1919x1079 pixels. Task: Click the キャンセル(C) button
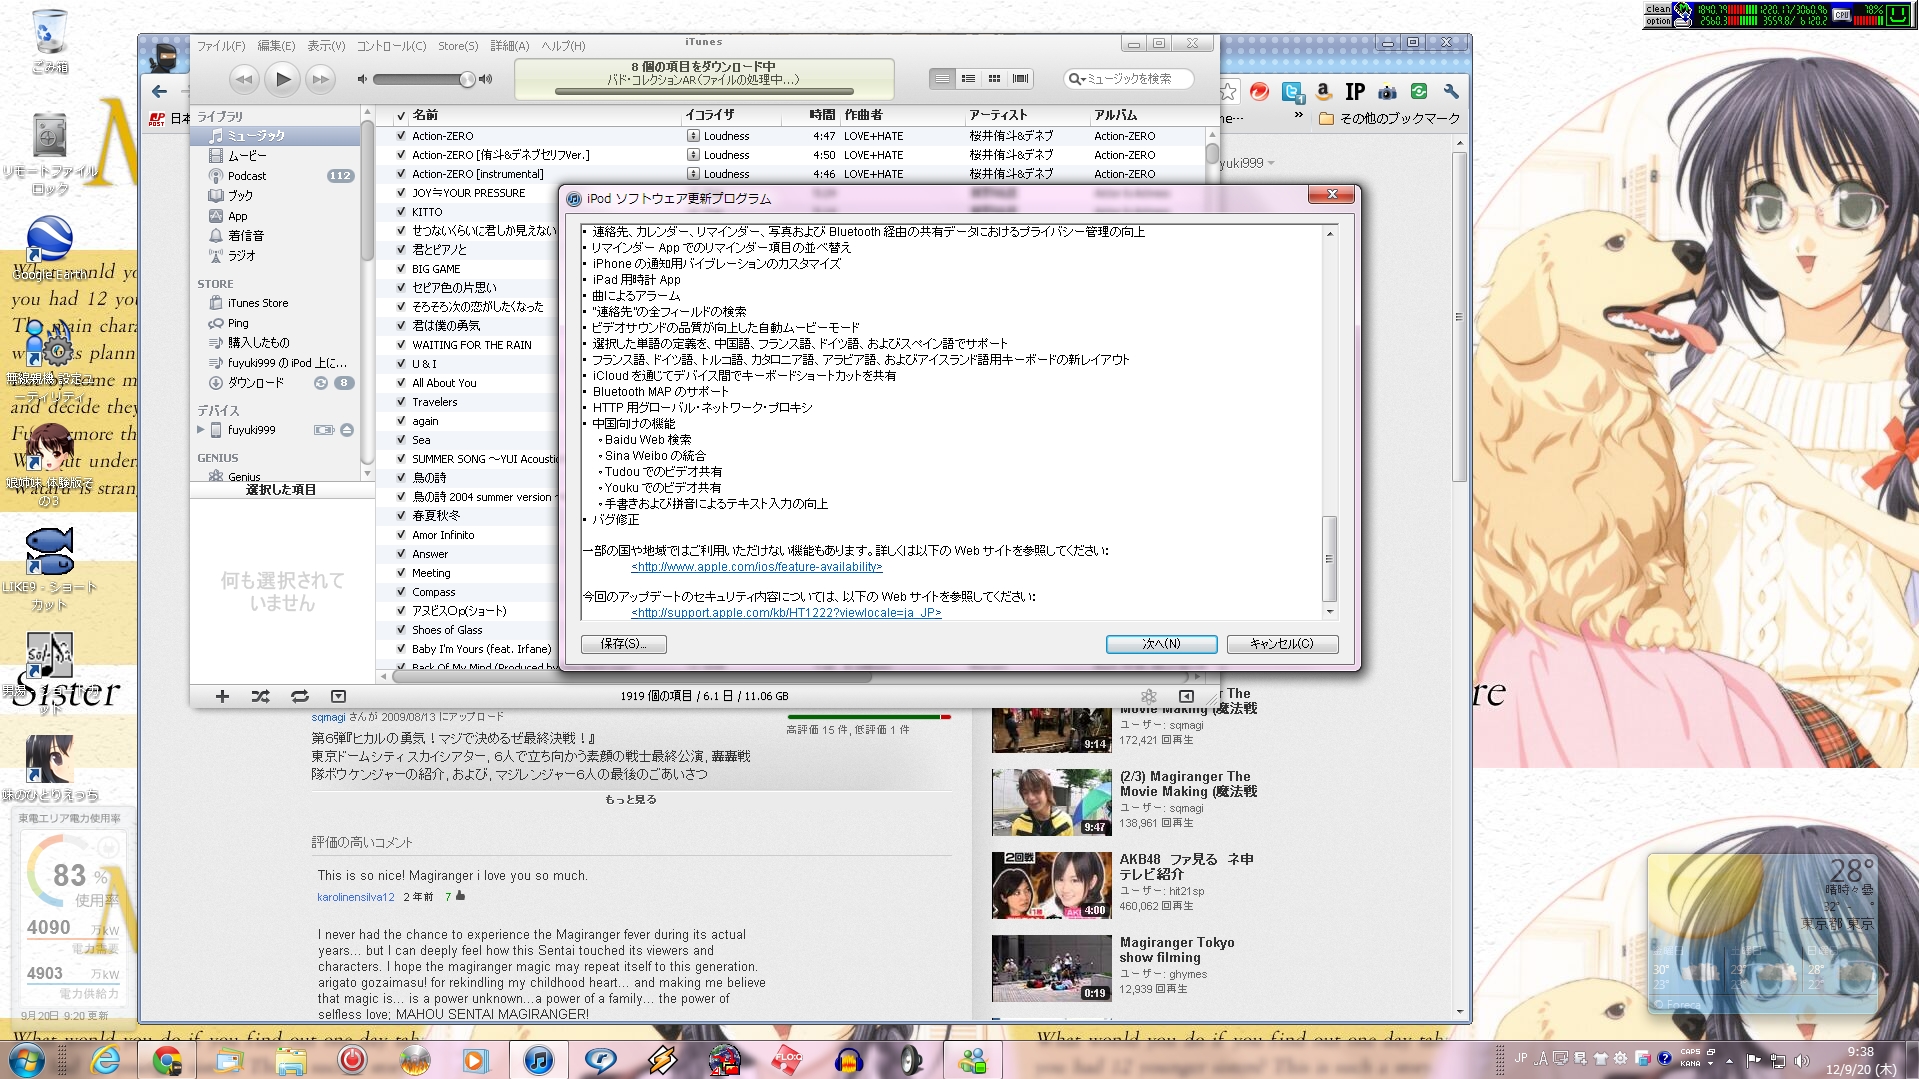pos(1282,644)
